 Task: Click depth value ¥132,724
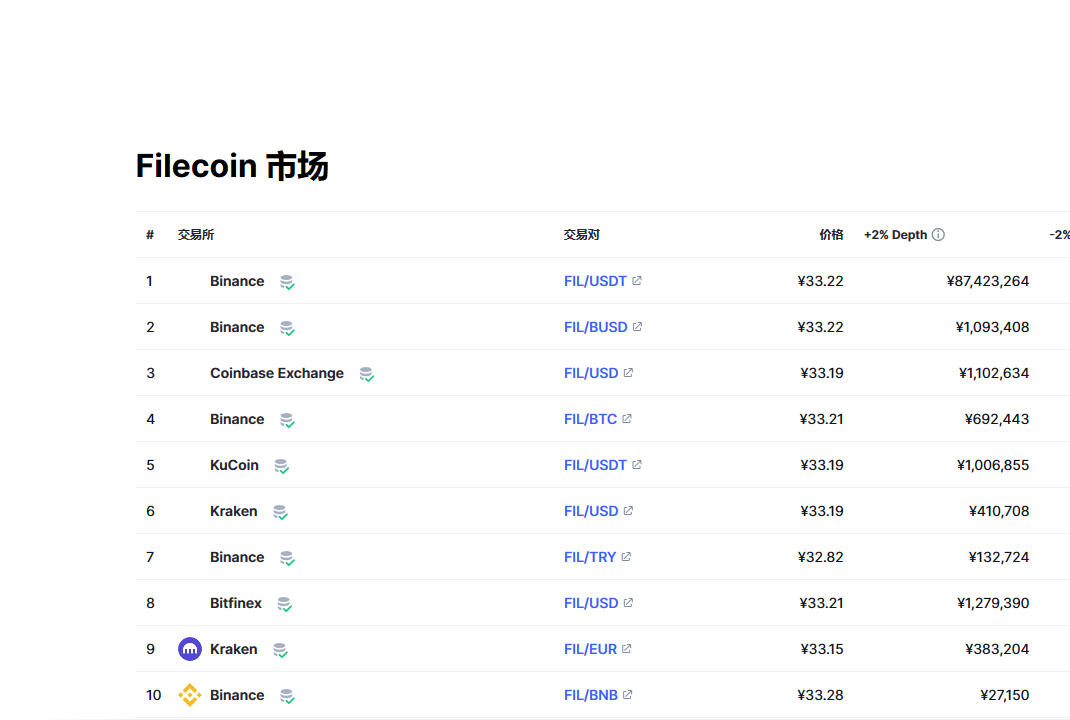(x=999, y=557)
